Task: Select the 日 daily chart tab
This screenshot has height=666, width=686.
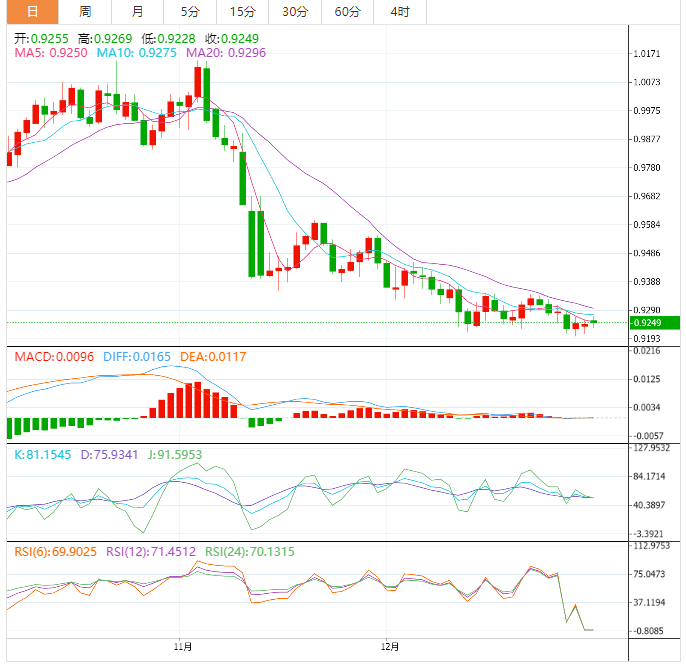Action: tap(32, 12)
